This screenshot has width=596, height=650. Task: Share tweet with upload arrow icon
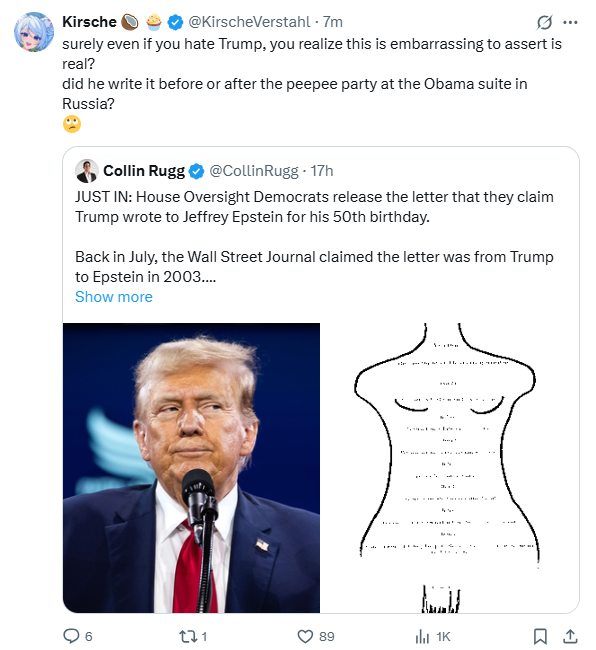click(570, 636)
